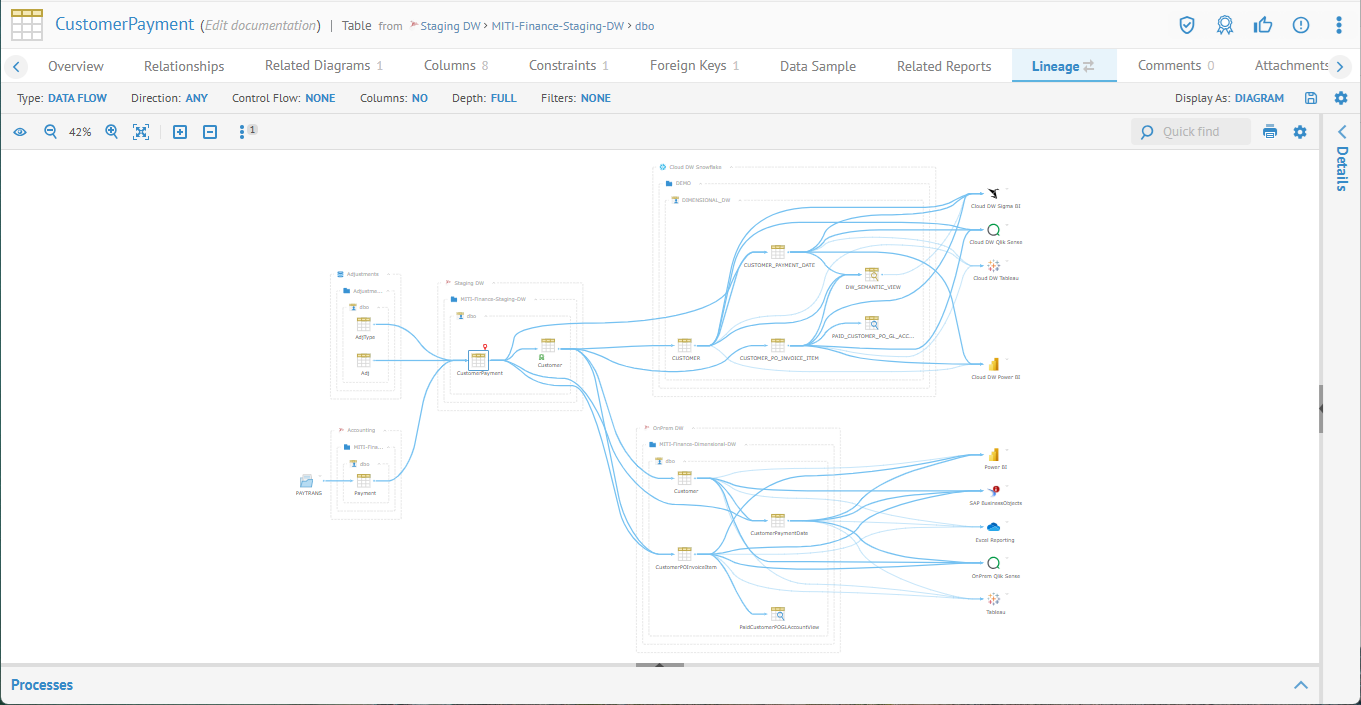Open the Data Sample tab

pyautogui.click(x=818, y=66)
